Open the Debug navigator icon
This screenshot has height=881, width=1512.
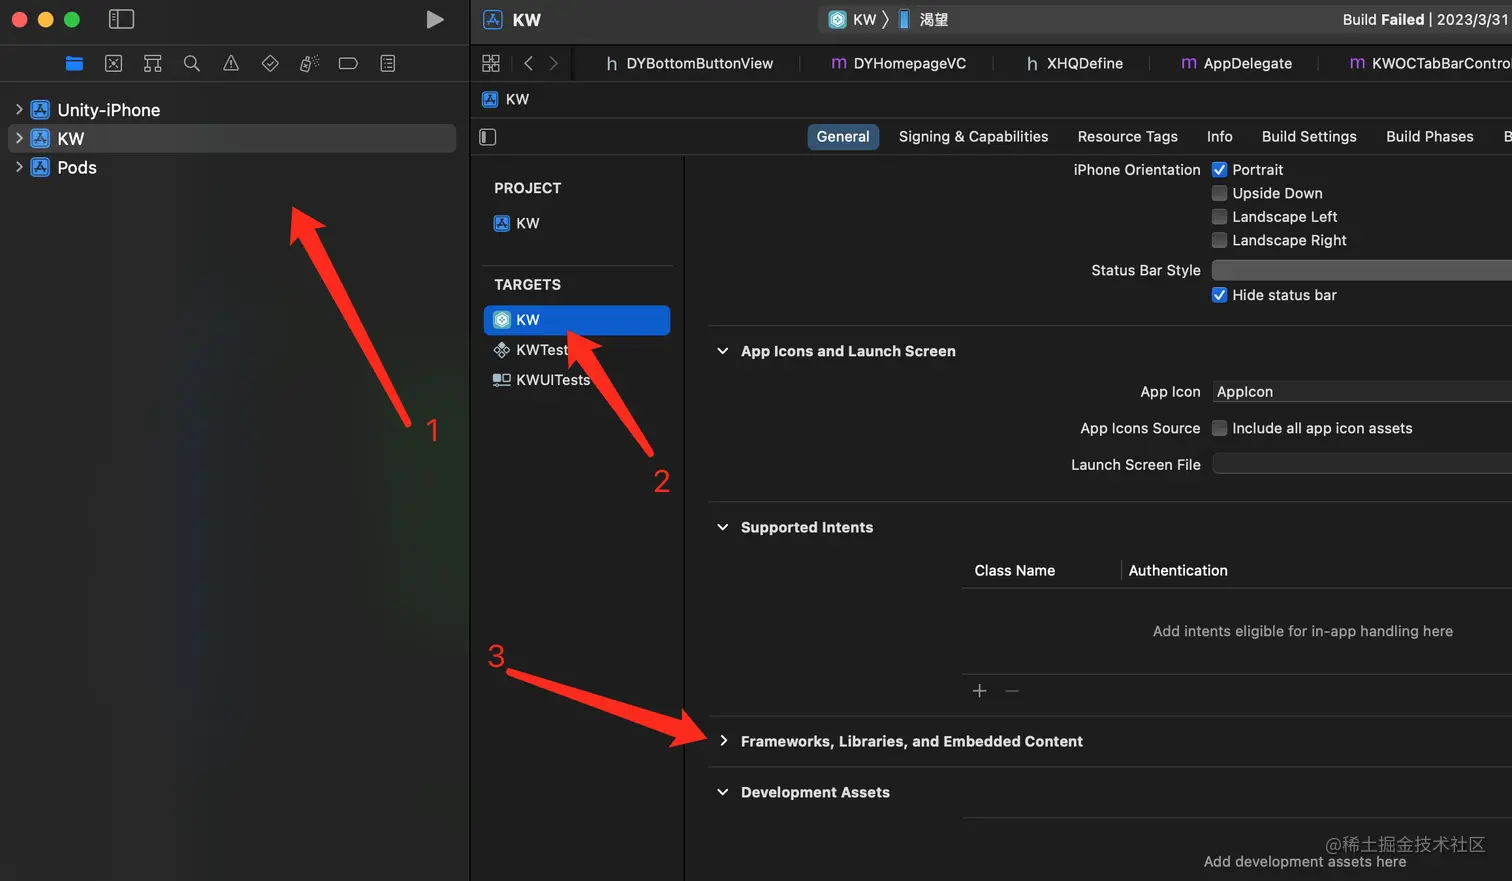309,63
